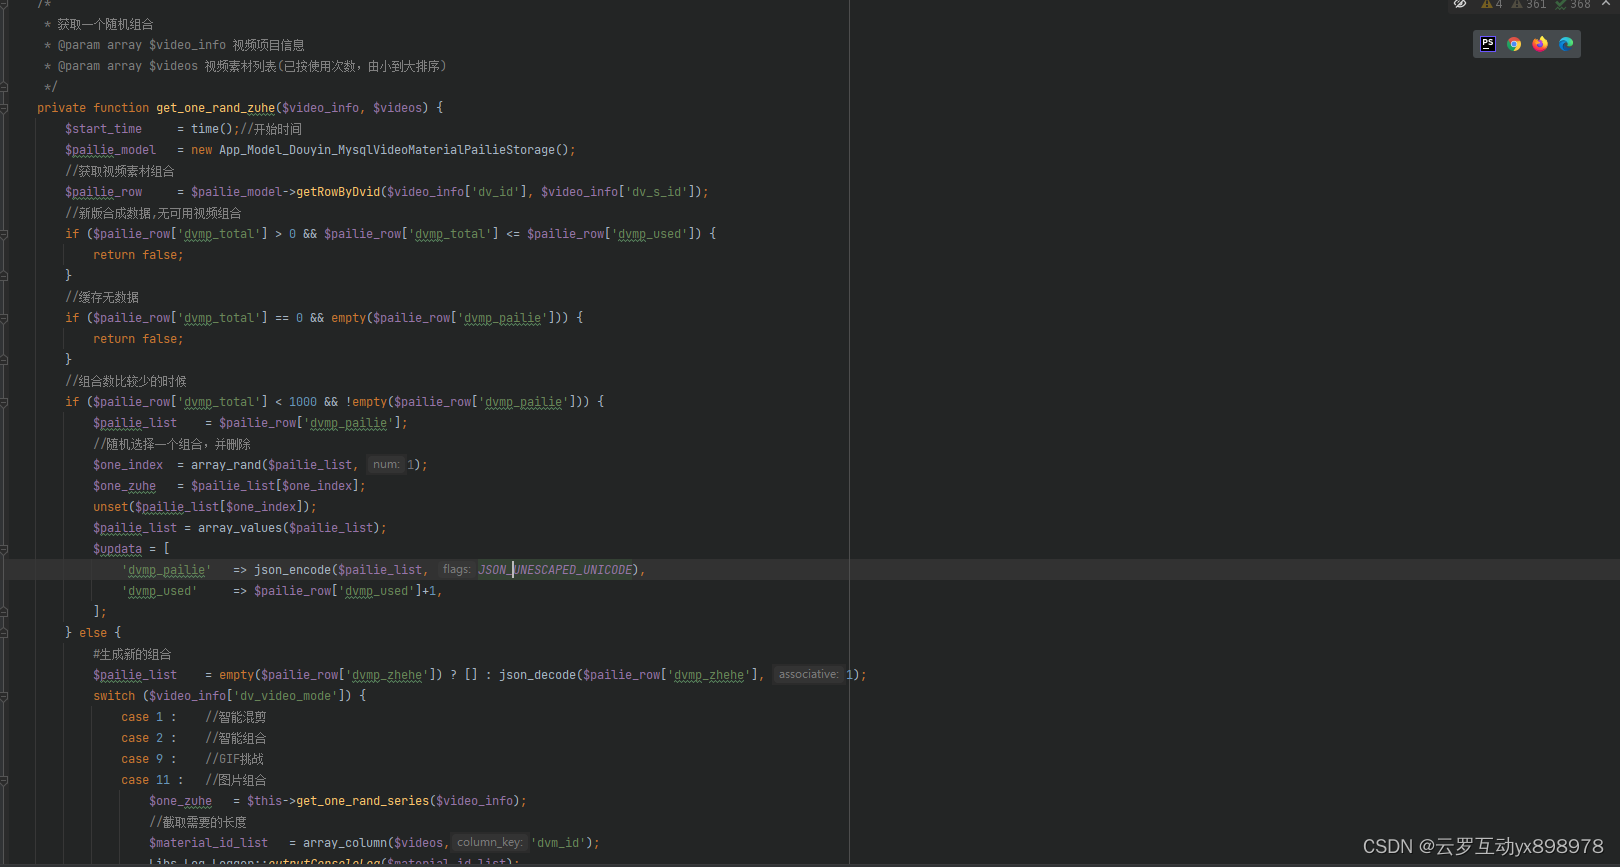Click the fold end marker beside '];'

point(4,612)
